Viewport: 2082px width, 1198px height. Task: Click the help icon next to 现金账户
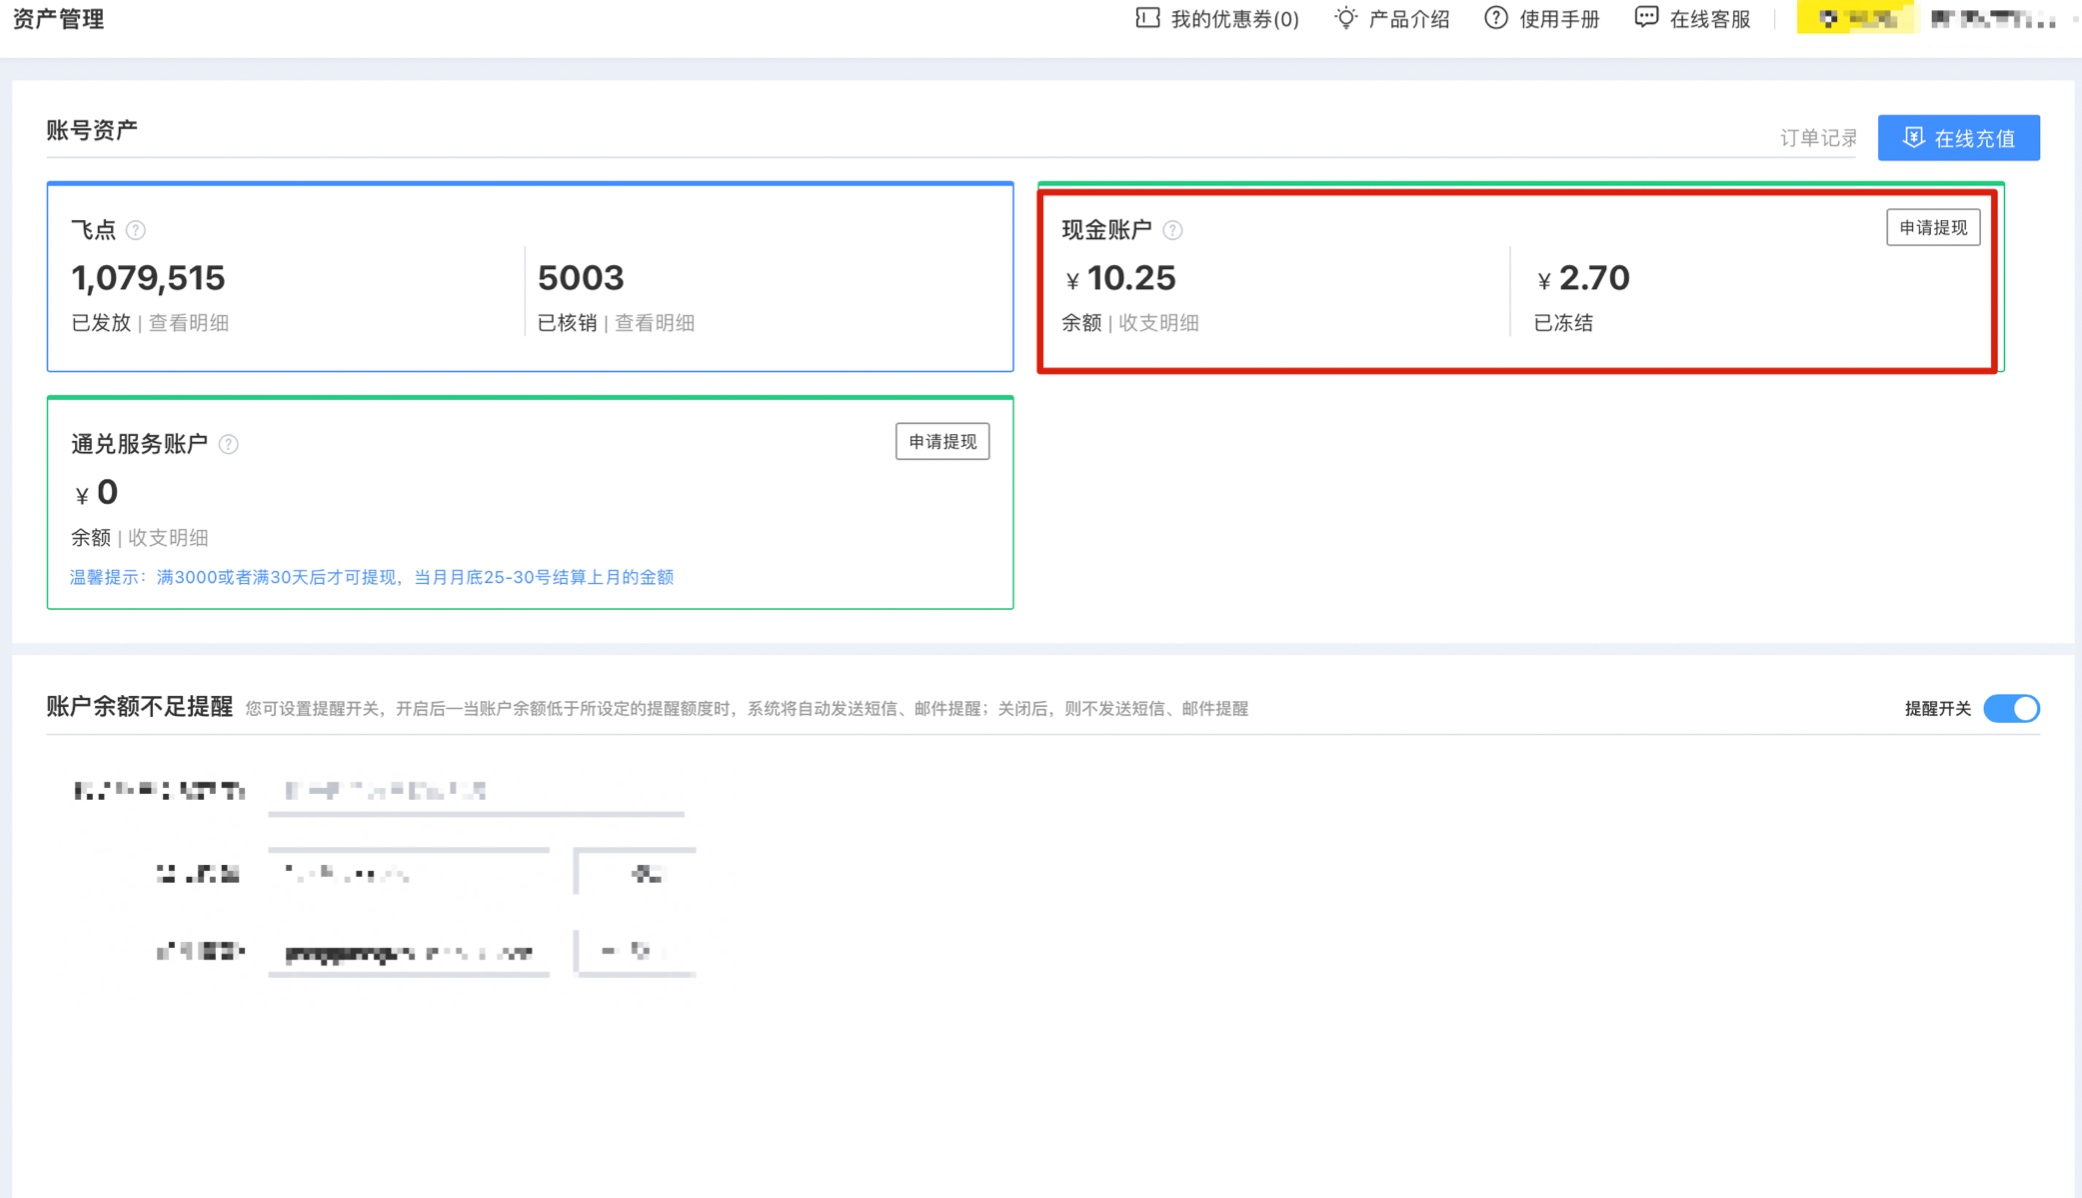(x=1173, y=231)
